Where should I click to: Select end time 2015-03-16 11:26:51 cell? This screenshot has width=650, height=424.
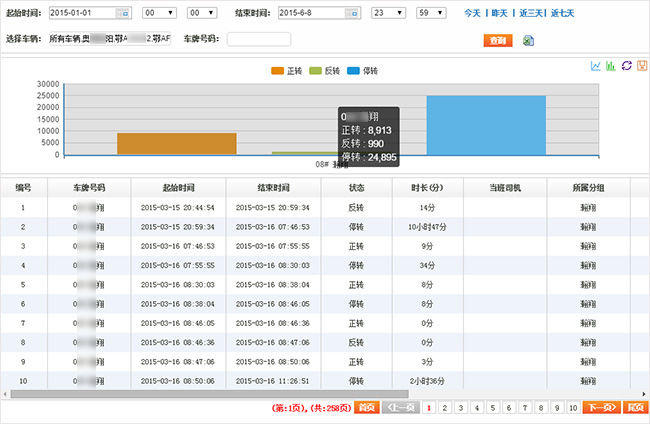273,381
